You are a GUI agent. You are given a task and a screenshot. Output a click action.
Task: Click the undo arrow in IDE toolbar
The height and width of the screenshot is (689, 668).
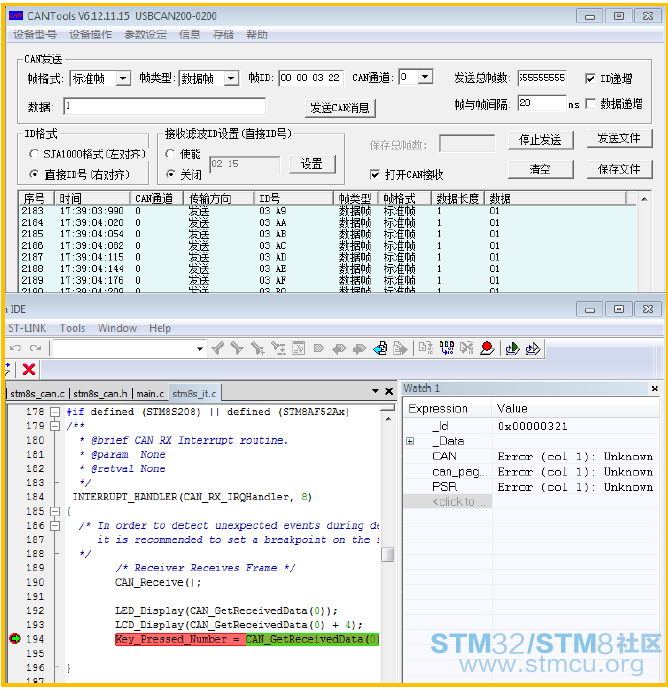(15, 348)
